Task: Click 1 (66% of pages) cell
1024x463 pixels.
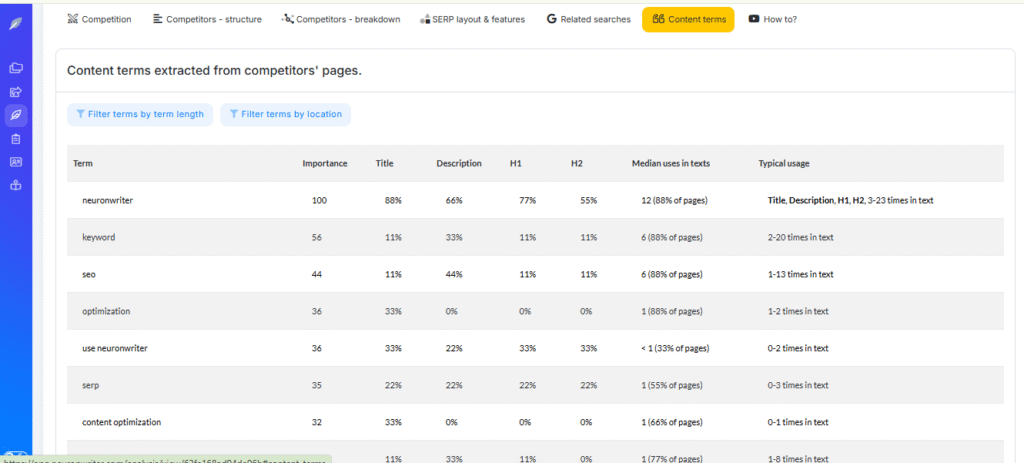Action: coord(671,423)
